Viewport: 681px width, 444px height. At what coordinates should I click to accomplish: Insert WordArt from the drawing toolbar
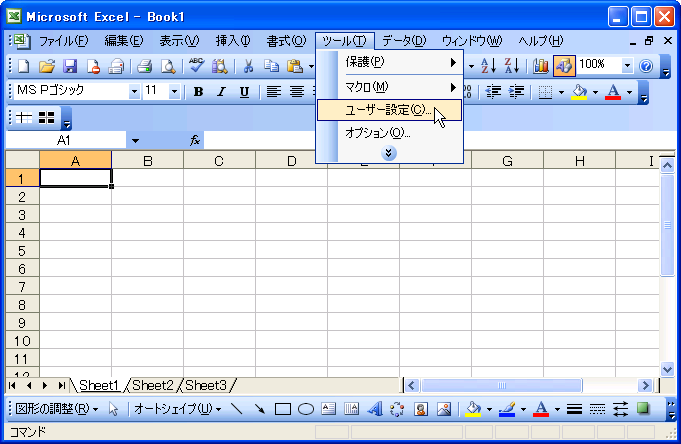coord(374,409)
